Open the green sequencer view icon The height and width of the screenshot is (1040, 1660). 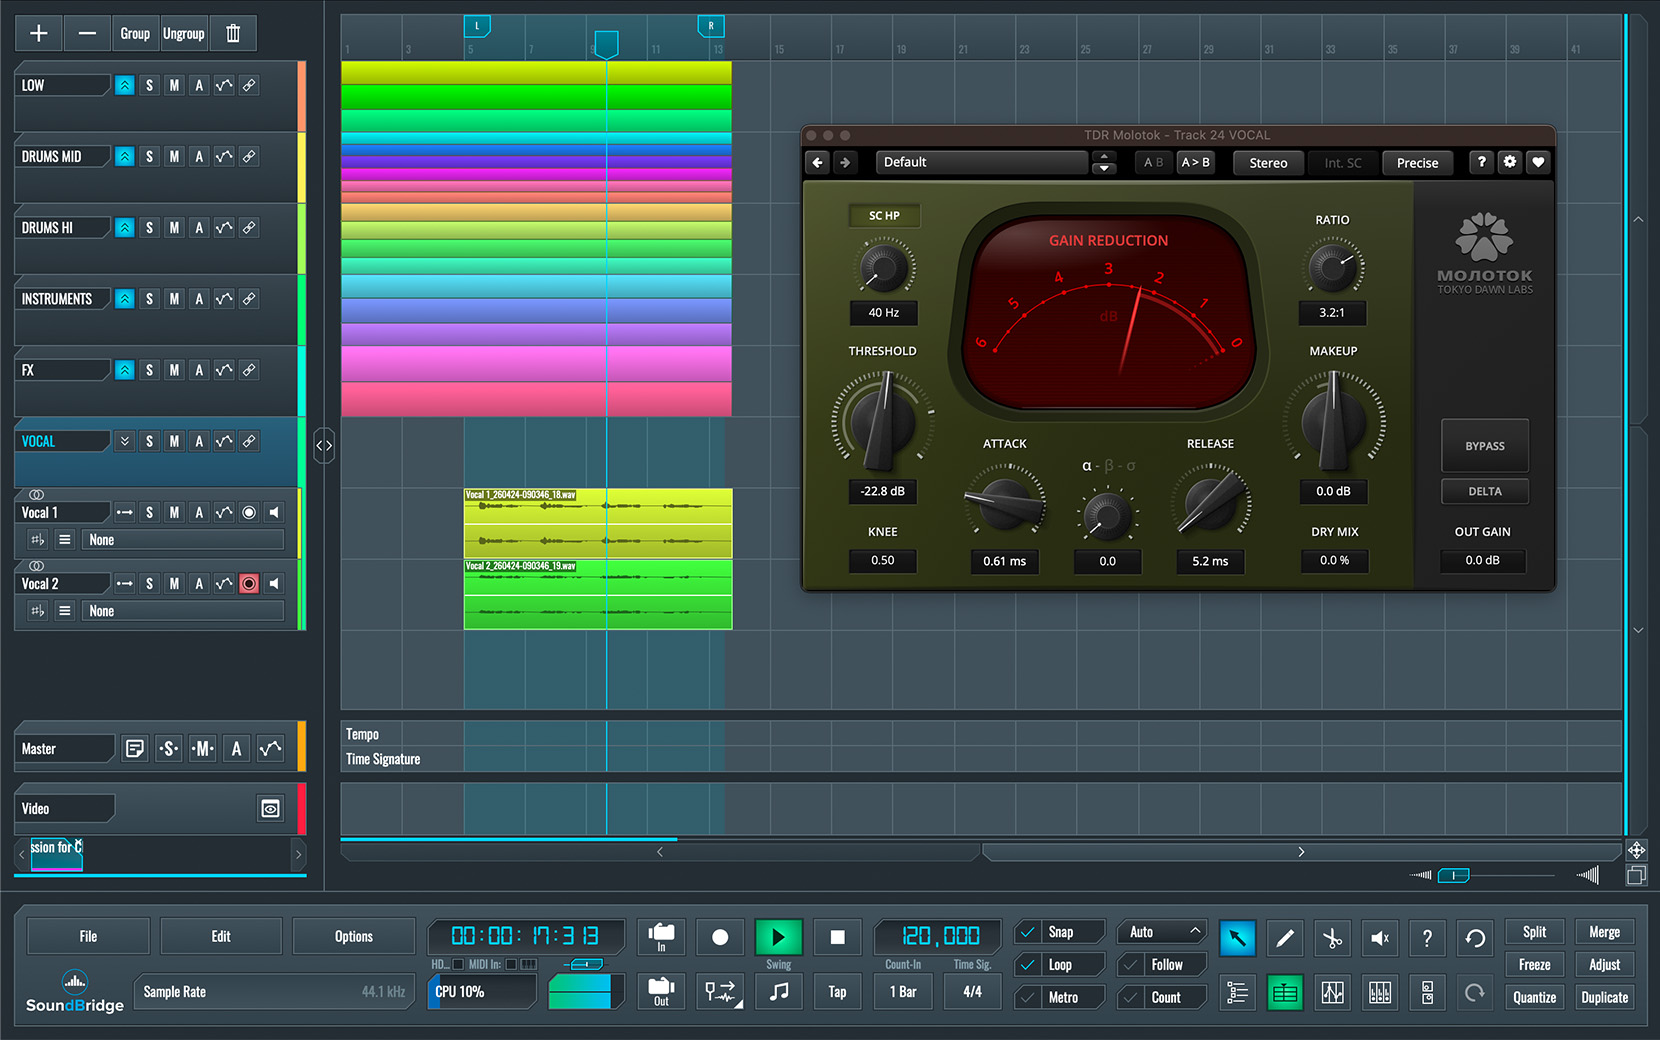(x=1285, y=993)
